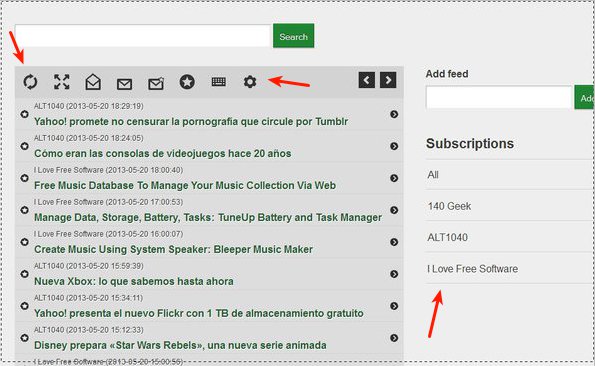Expand the Yahoo! Tumblr article arrow
595x366 pixels.
[x=394, y=114]
